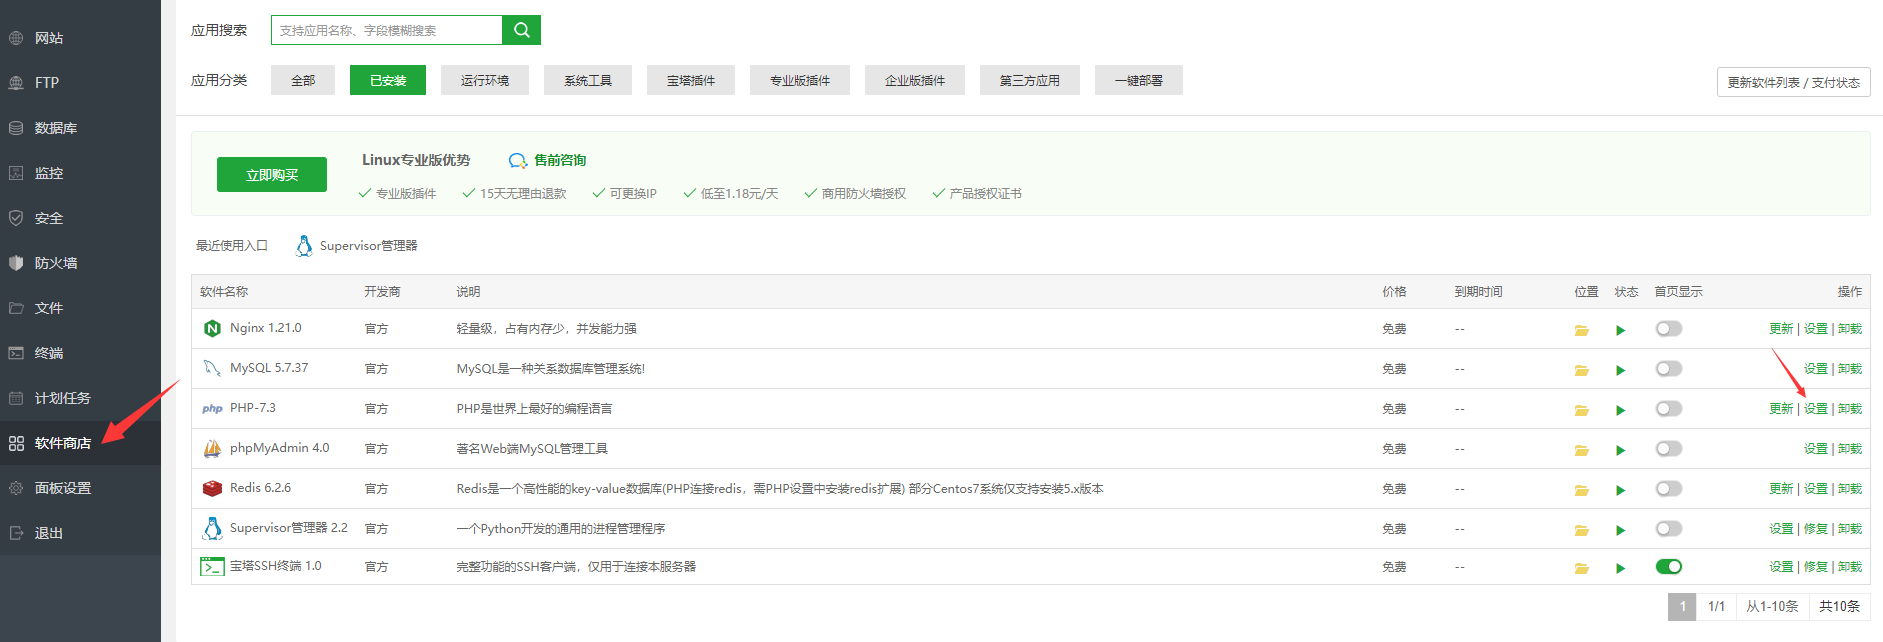Toggle homepage display for Redis 6.2.6
This screenshot has width=1883, height=642.
coord(1668,489)
